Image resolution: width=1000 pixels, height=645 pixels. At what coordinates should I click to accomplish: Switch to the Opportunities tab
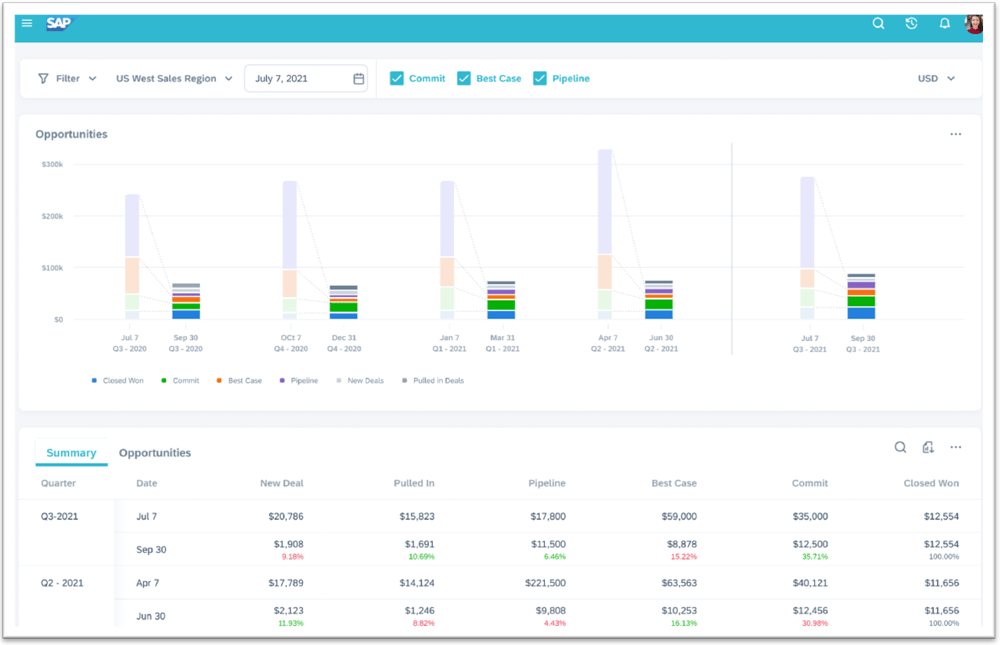(x=154, y=453)
